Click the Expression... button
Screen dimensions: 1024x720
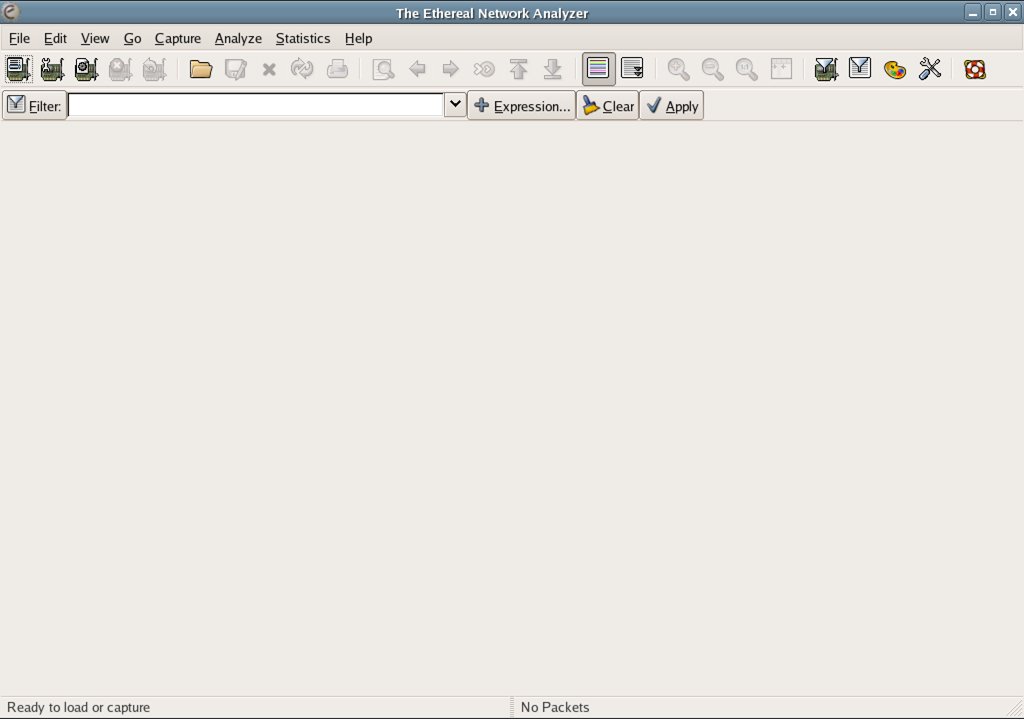point(521,106)
